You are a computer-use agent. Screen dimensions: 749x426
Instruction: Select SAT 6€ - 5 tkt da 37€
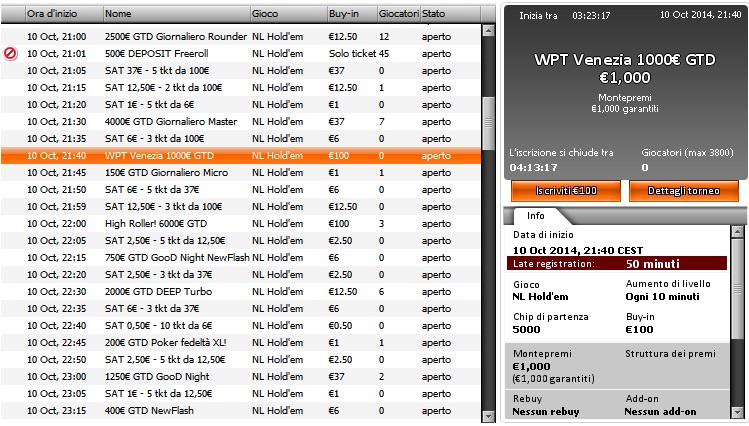pos(241,190)
